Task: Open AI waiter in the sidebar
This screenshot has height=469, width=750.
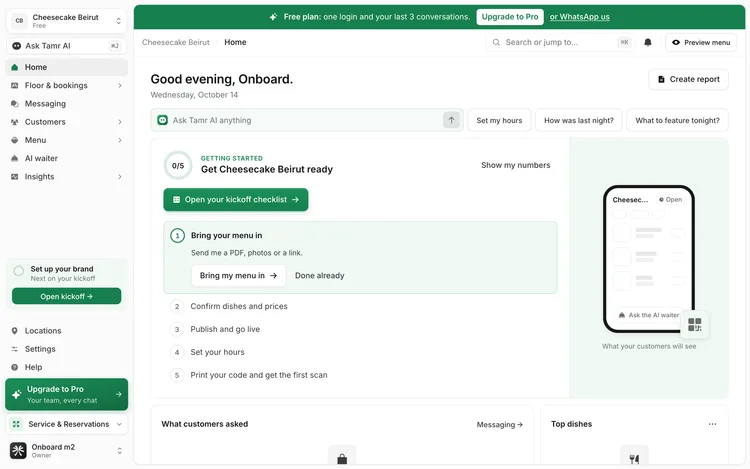Action: 66,158
